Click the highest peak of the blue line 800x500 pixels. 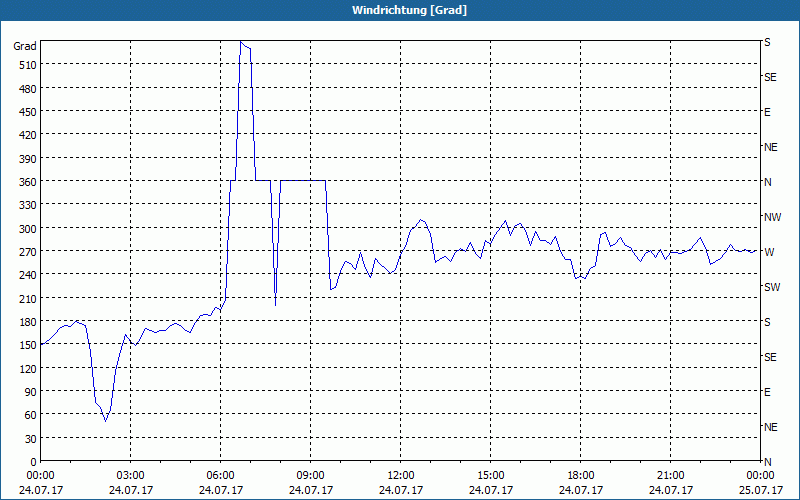241,42
